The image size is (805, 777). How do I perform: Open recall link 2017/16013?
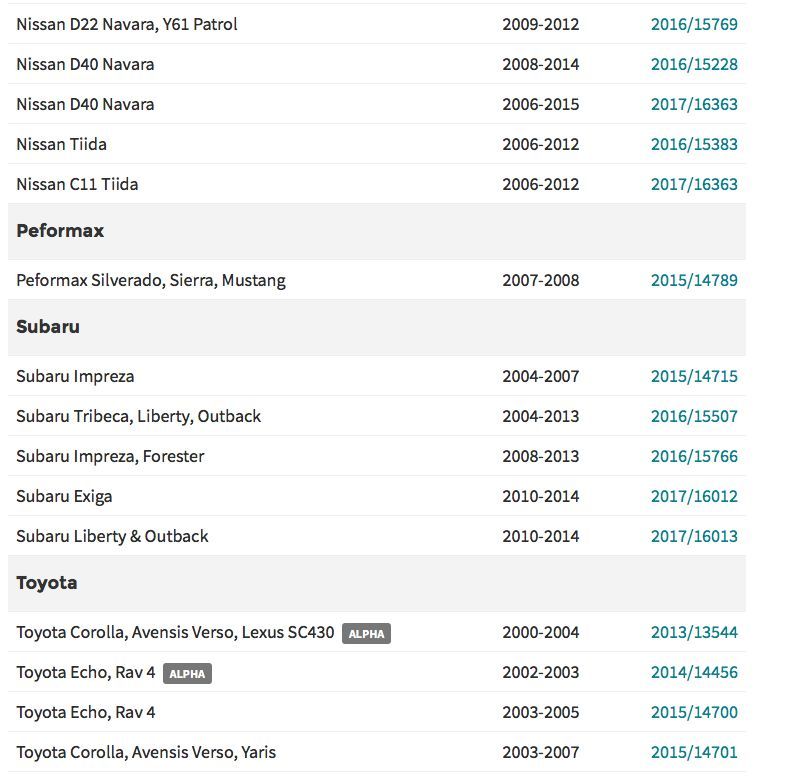[x=694, y=537]
